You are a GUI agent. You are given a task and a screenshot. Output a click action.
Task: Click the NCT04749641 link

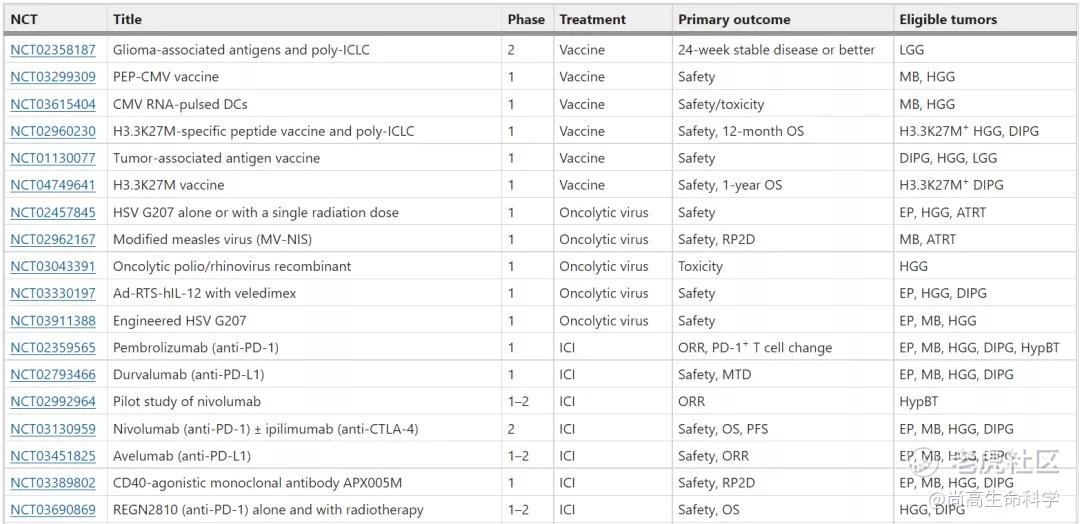(53, 185)
